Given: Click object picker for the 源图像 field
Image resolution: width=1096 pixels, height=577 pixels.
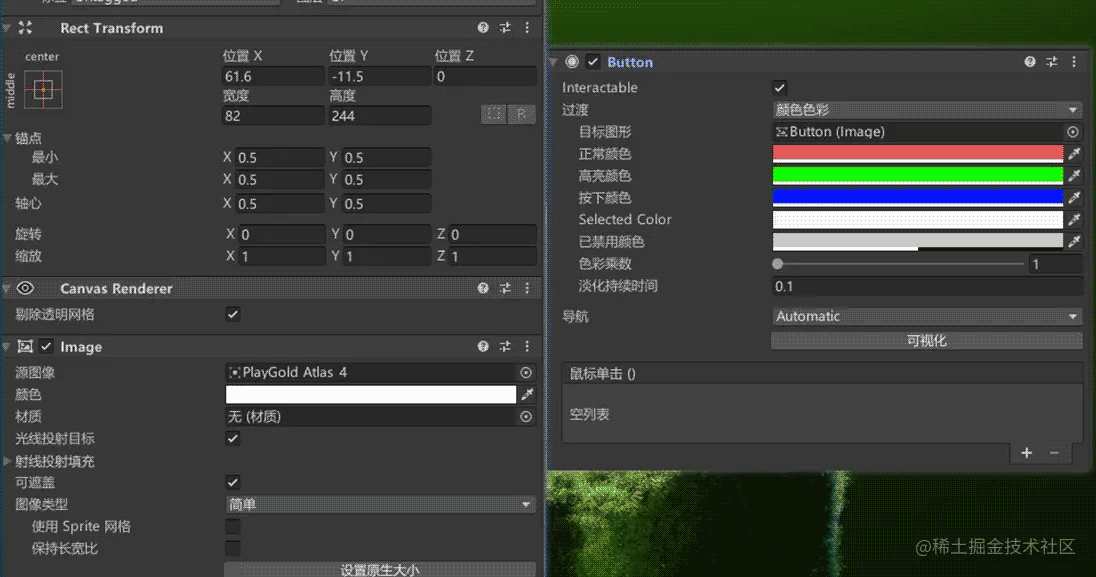Looking at the screenshot, I should (528, 372).
